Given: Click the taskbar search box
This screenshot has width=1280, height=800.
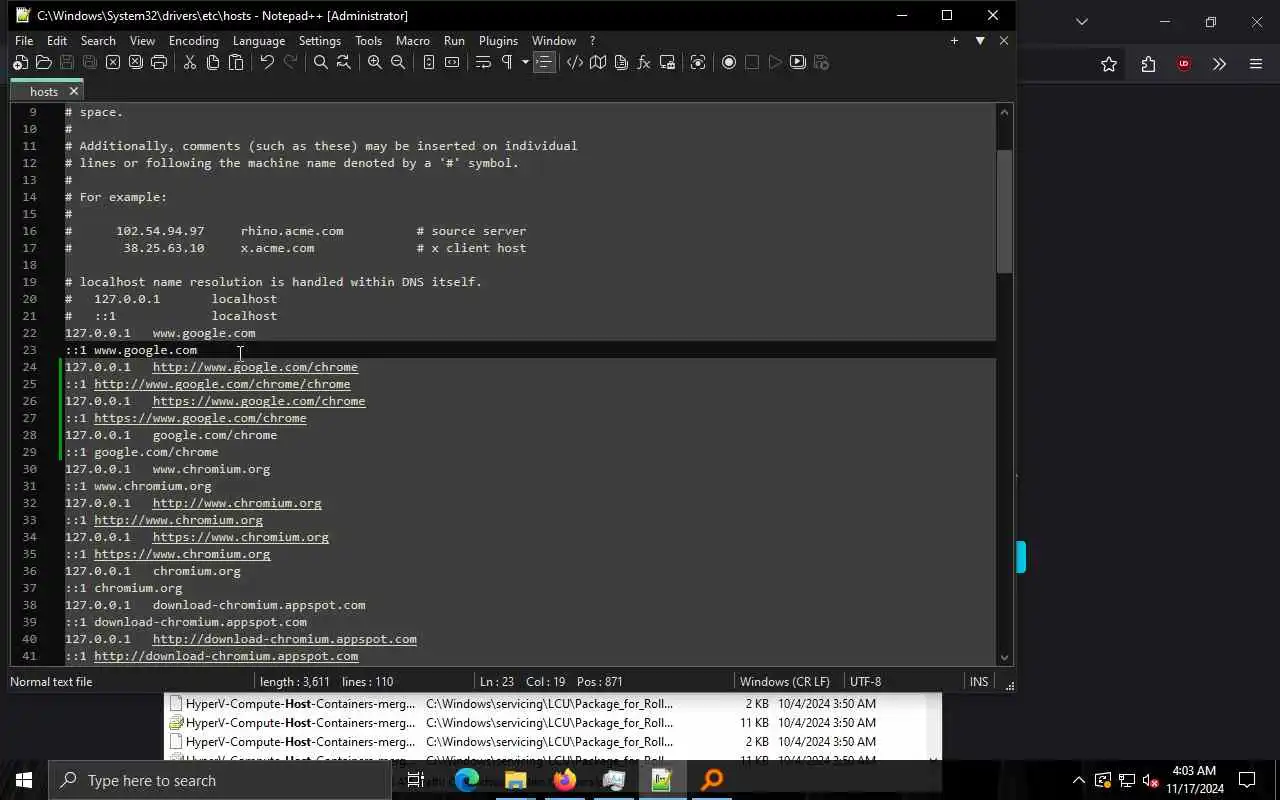Looking at the screenshot, I should coord(219,780).
